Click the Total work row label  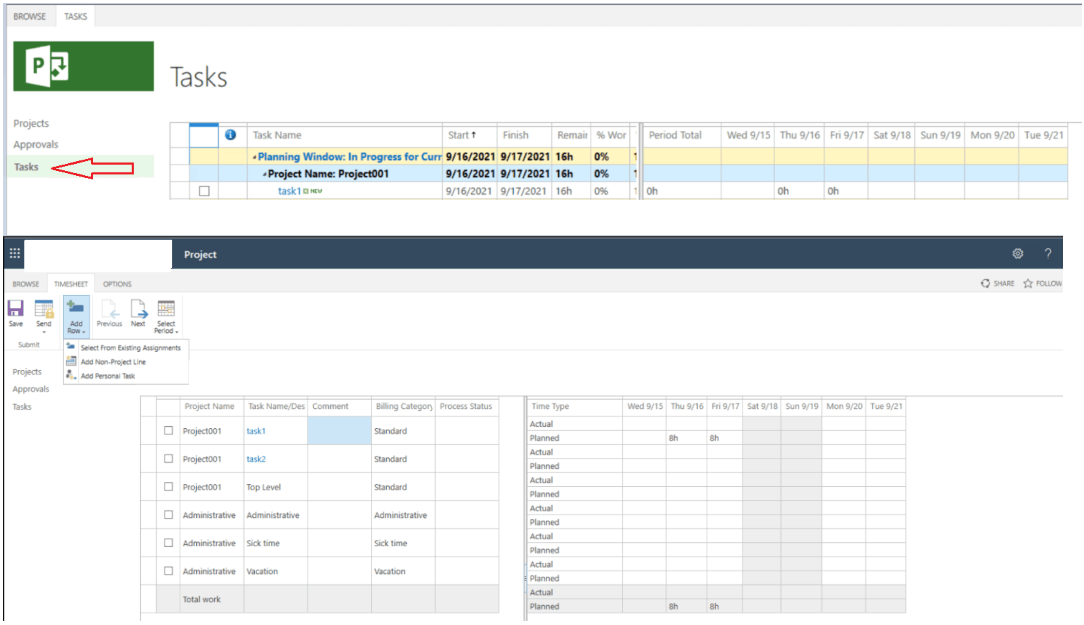pyautogui.click(x=201, y=599)
